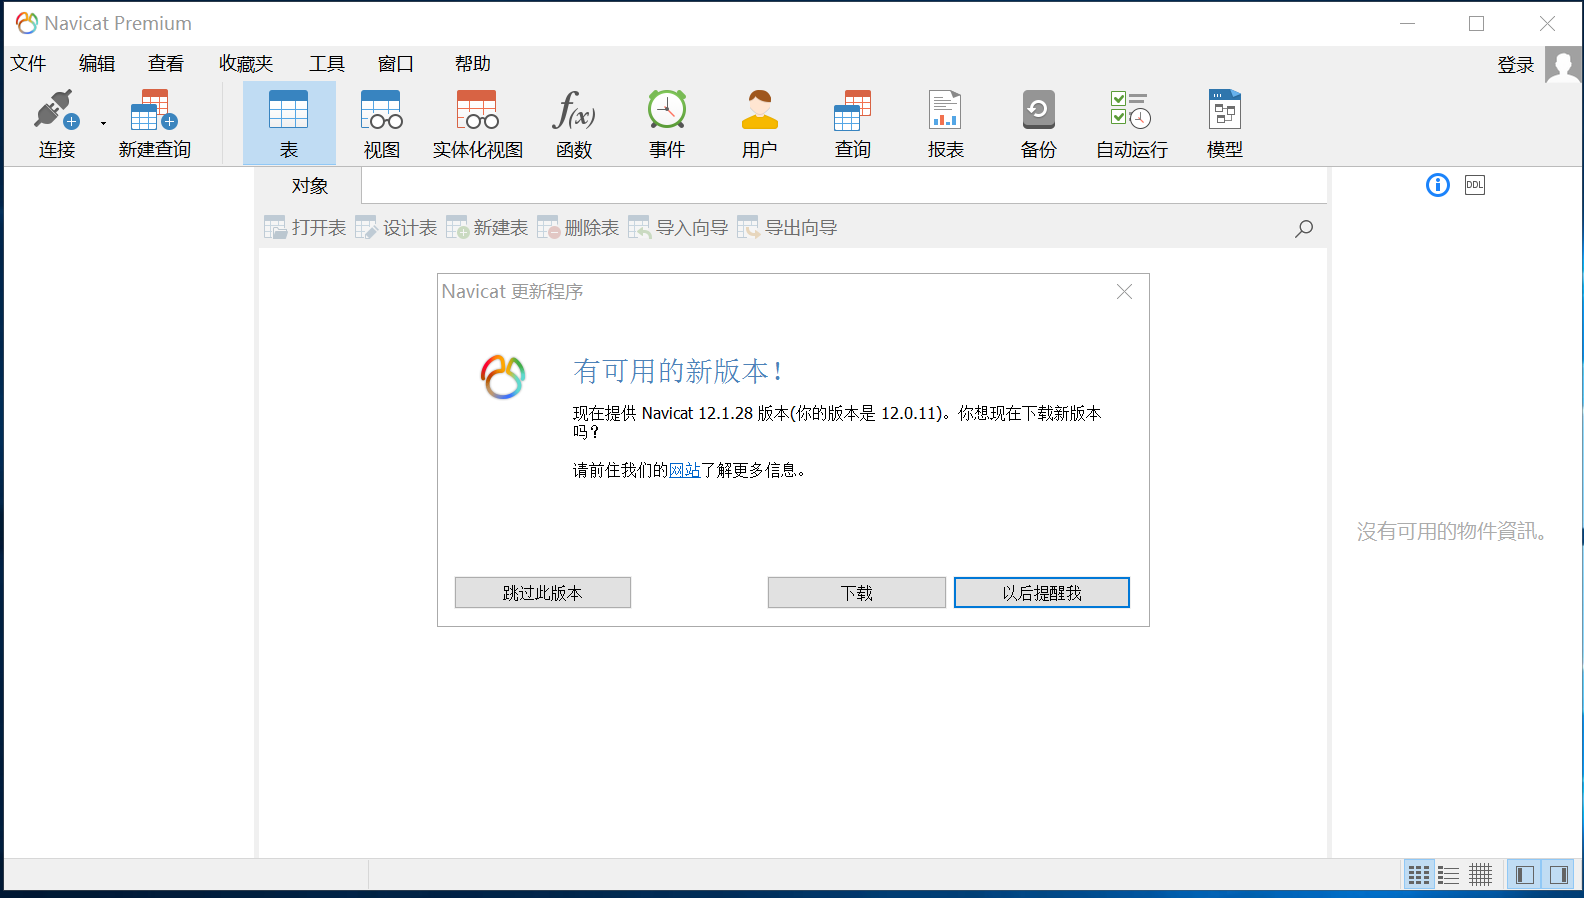
Task: Click the user avatar icon
Action: click(1563, 65)
